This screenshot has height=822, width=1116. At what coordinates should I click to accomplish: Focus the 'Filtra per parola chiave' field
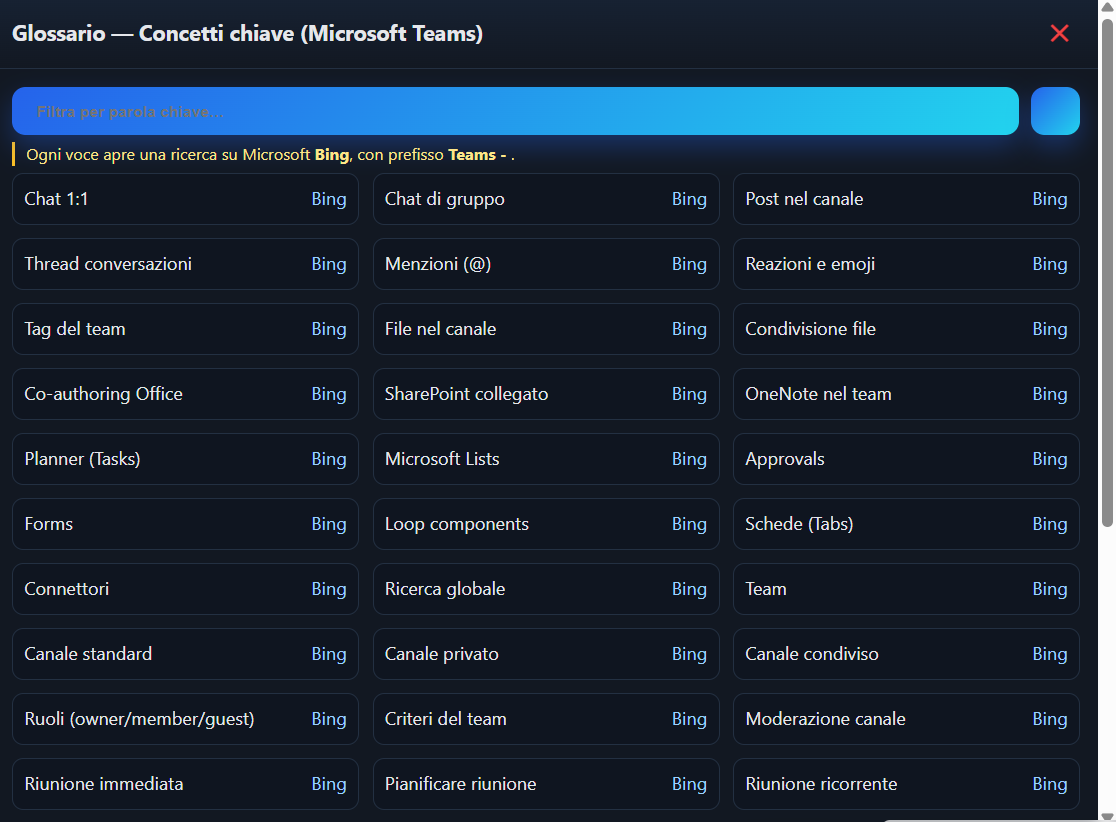[x=515, y=111]
